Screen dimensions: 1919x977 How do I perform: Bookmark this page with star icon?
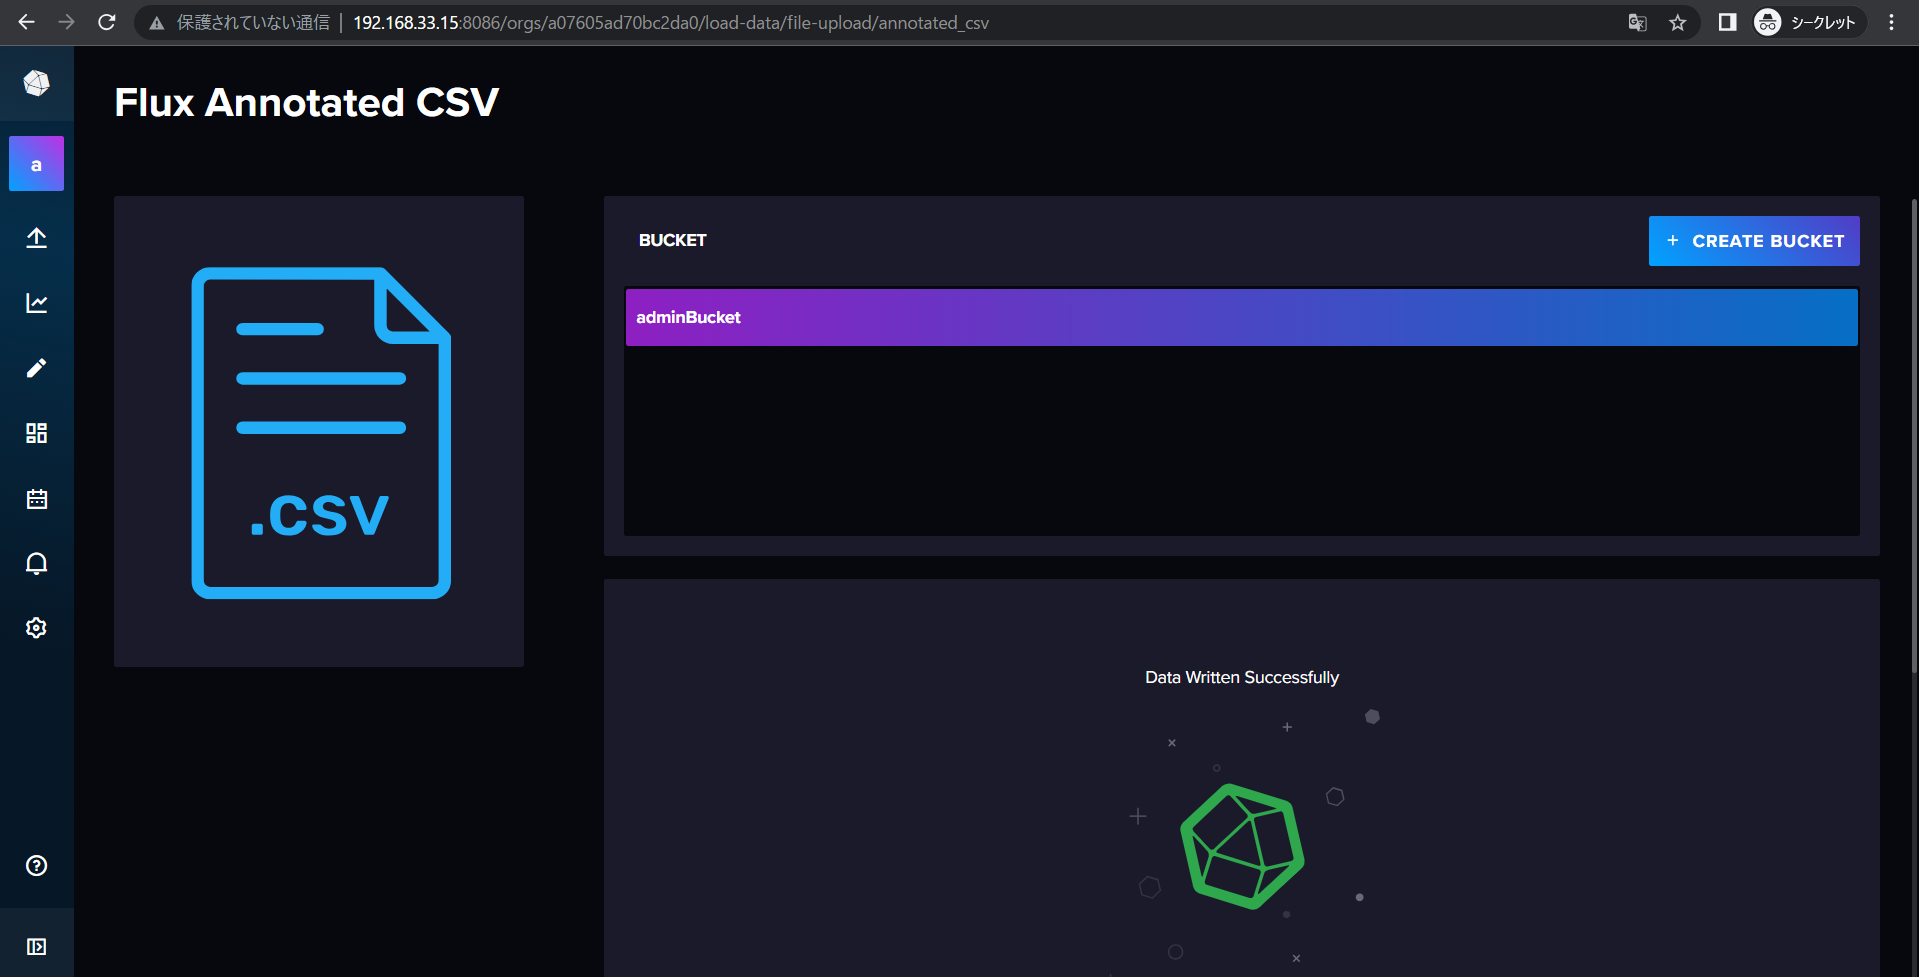[1677, 23]
